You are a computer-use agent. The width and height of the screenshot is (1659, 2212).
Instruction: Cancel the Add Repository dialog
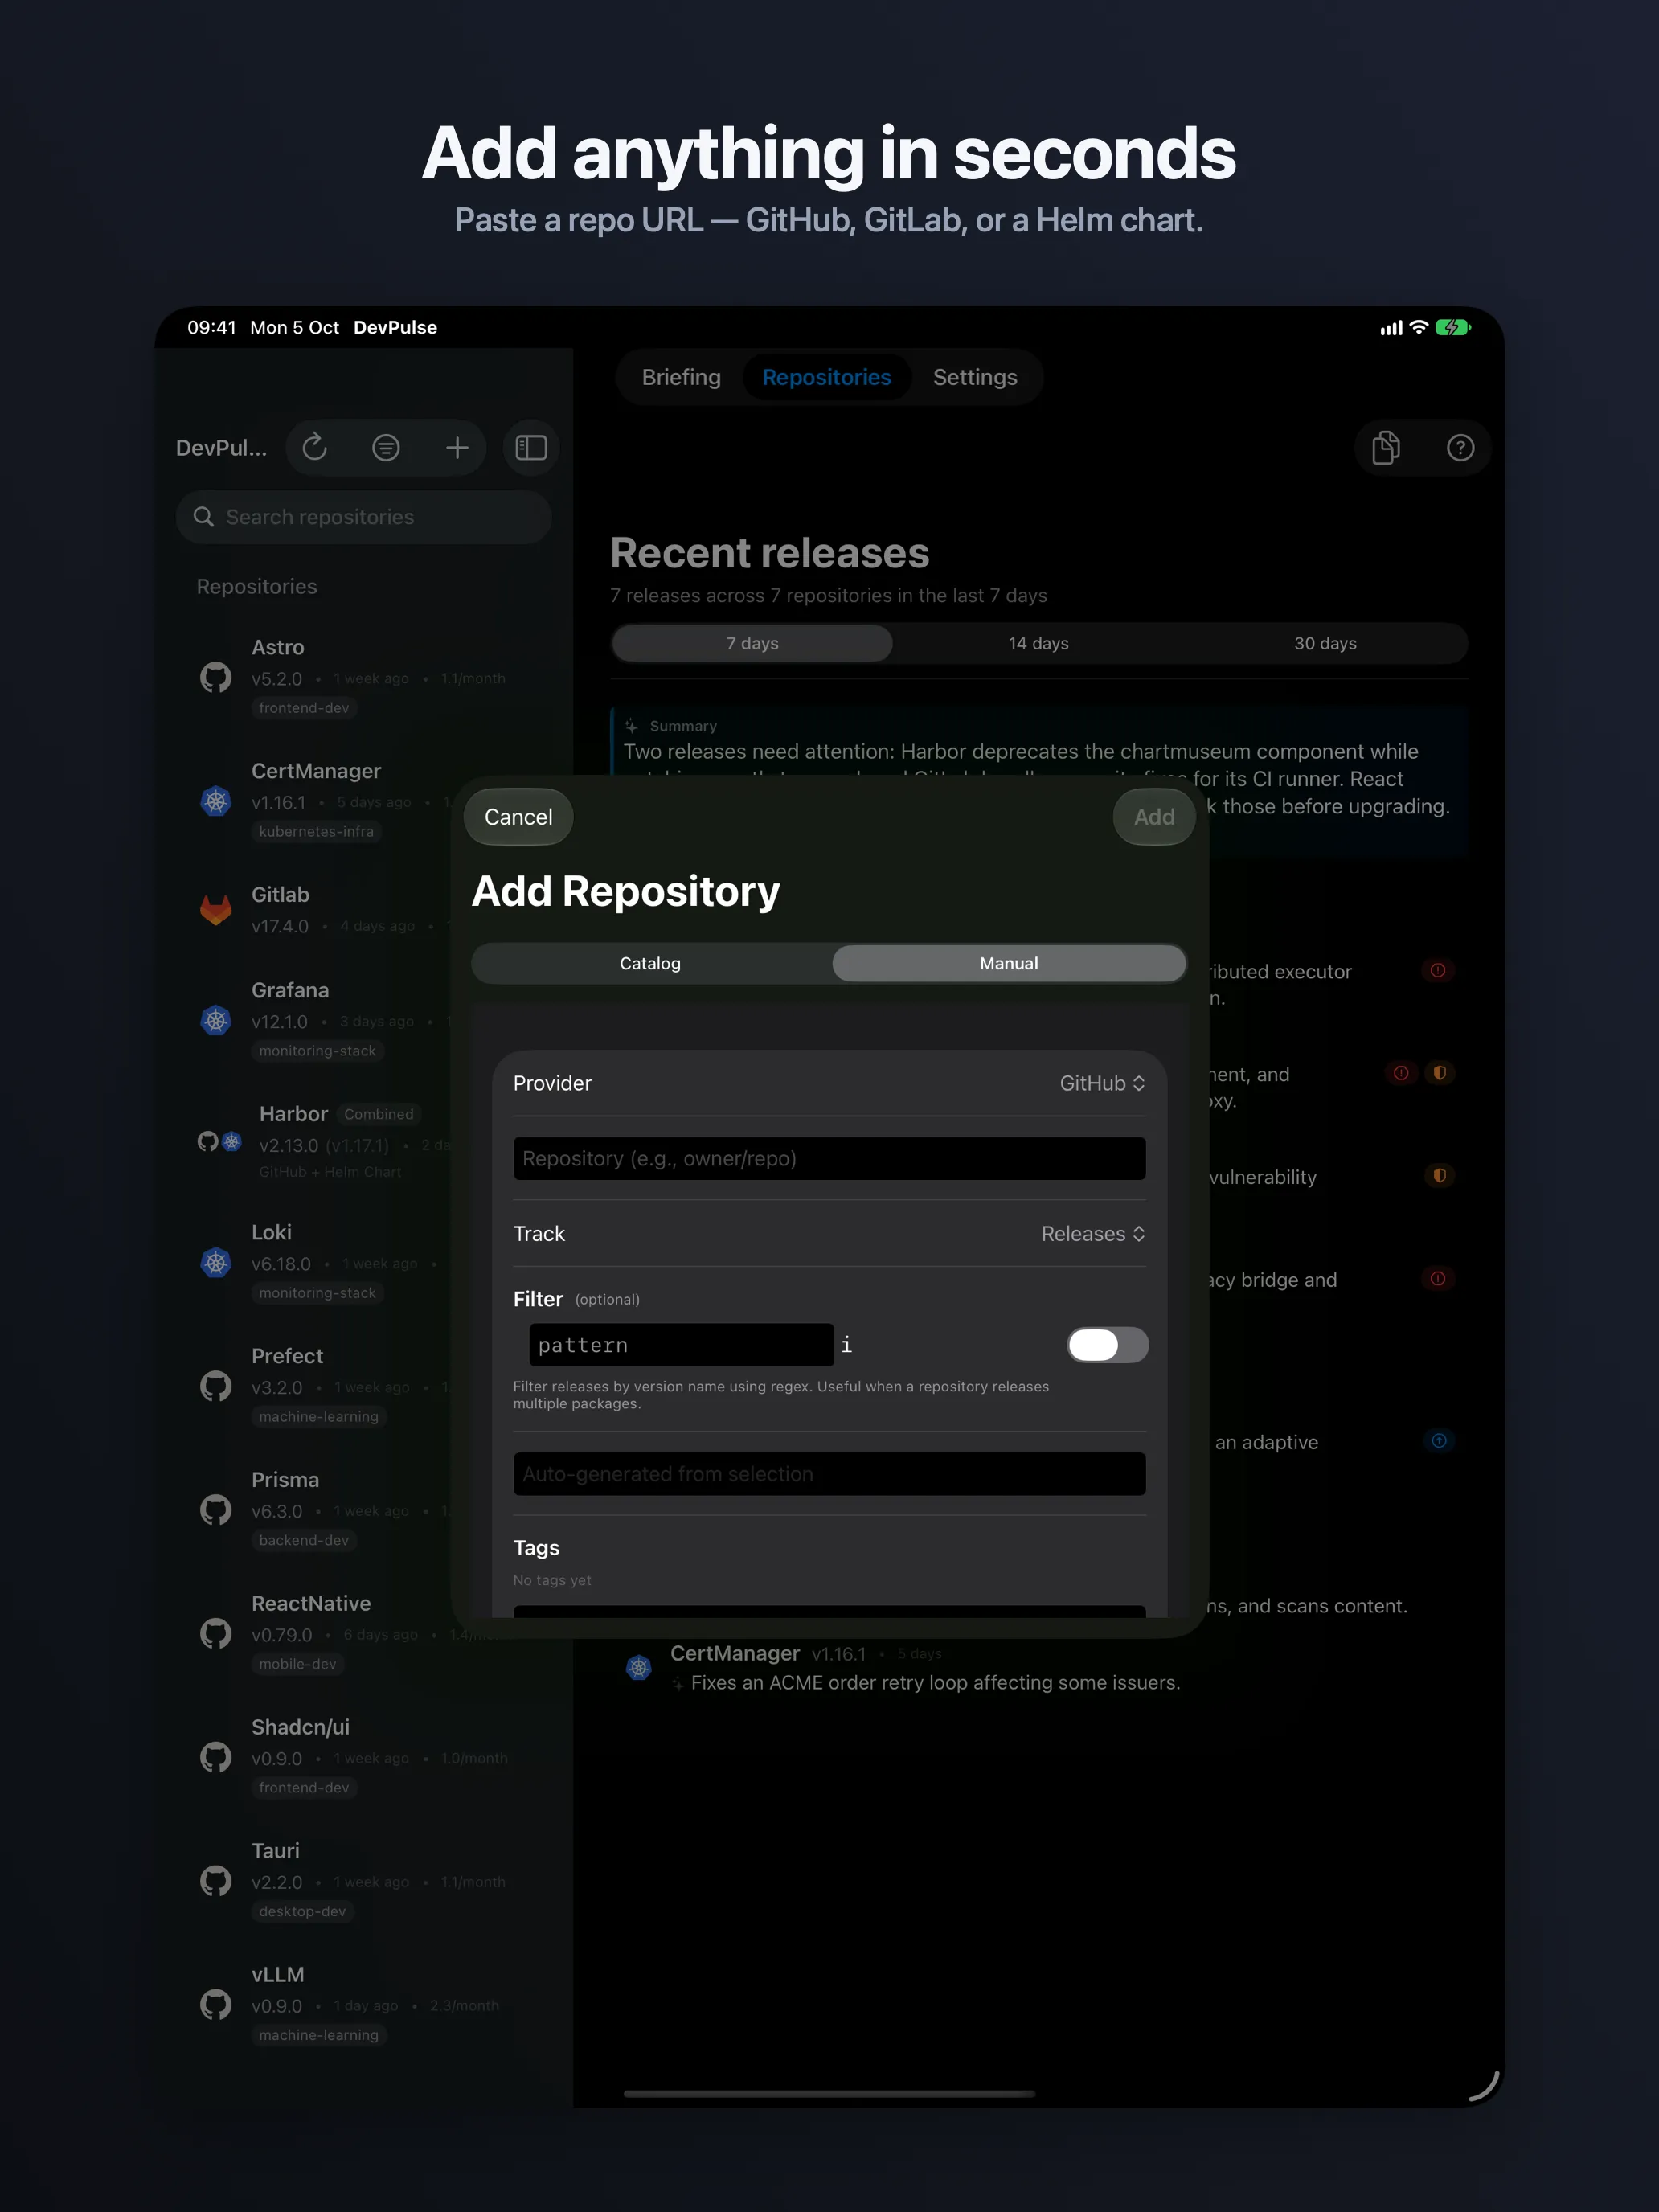518,817
